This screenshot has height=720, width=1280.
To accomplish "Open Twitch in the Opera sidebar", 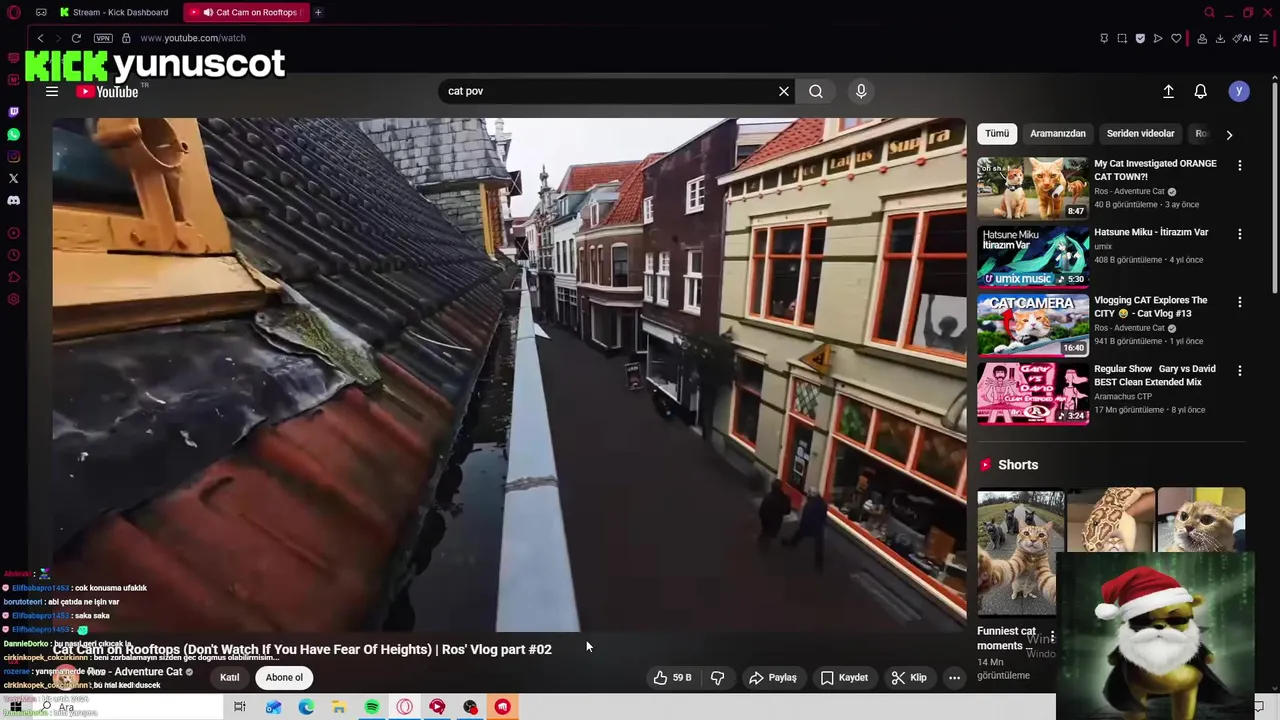I will pyautogui.click(x=13, y=112).
